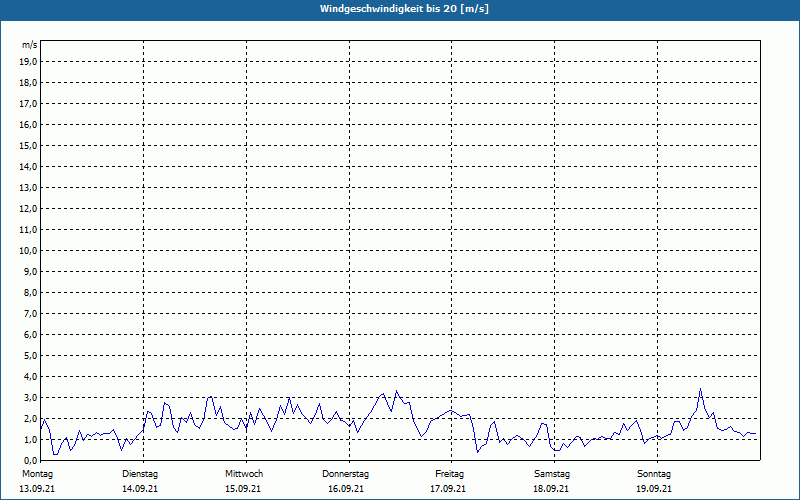Click the 19,0 axis value
This screenshot has width=800, height=500.
pyautogui.click(x=30, y=62)
